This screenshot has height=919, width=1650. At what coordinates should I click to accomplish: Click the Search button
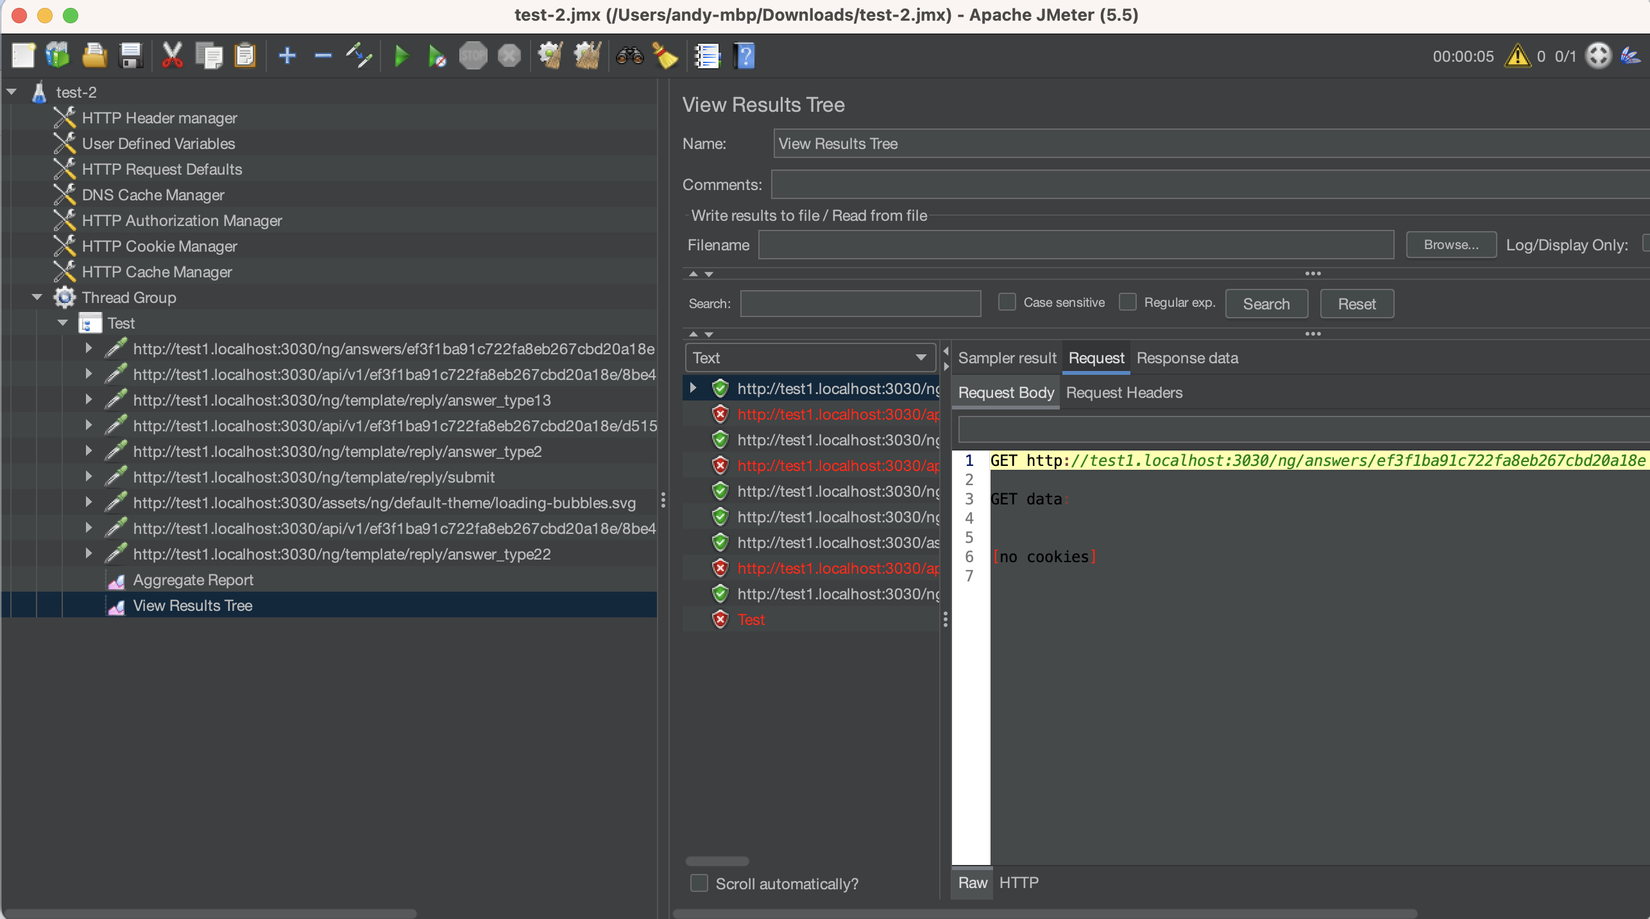point(1266,303)
